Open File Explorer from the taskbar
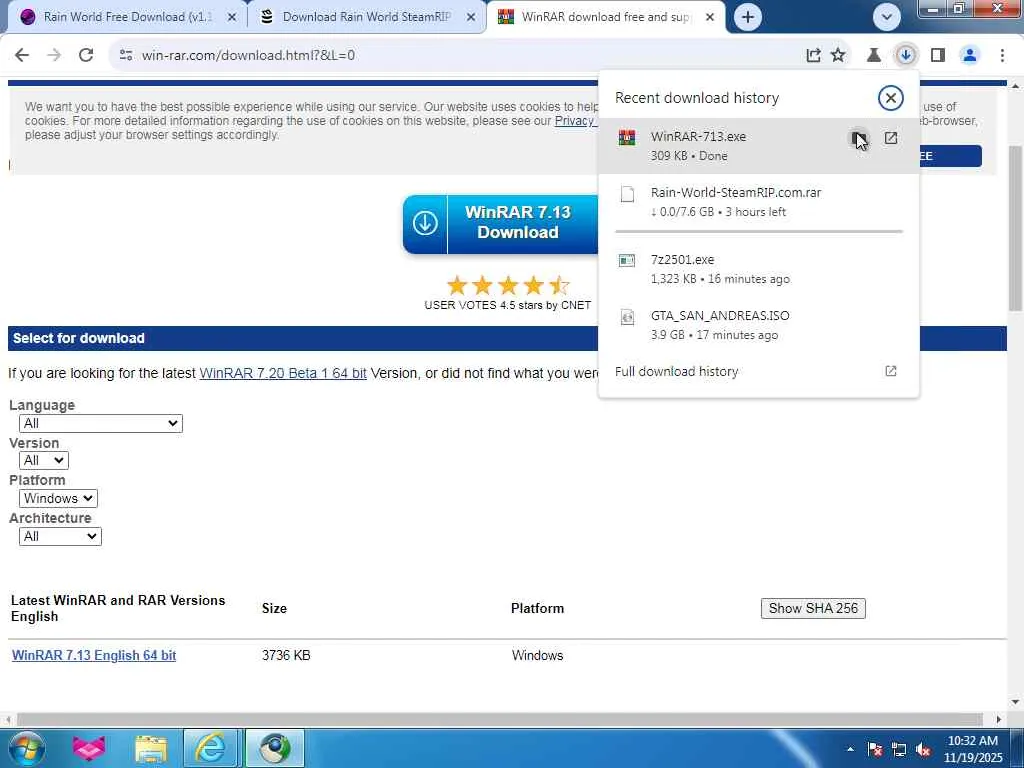1024x768 pixels. click(151, 748)
